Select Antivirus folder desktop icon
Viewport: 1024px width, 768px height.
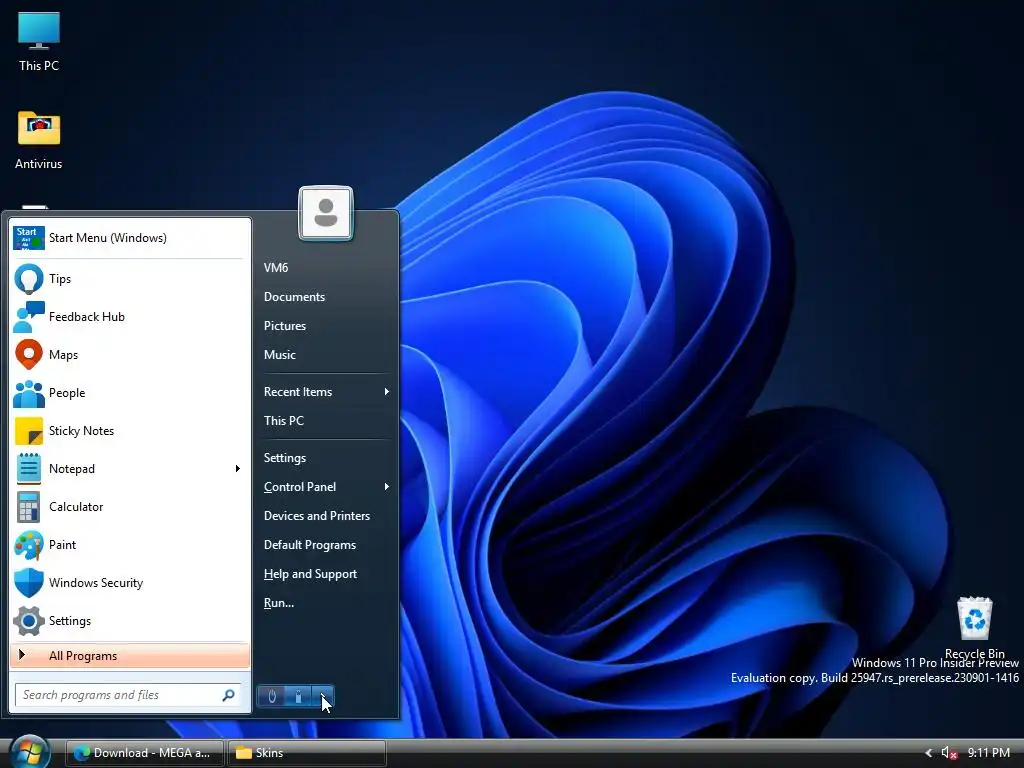pos(39,140)
